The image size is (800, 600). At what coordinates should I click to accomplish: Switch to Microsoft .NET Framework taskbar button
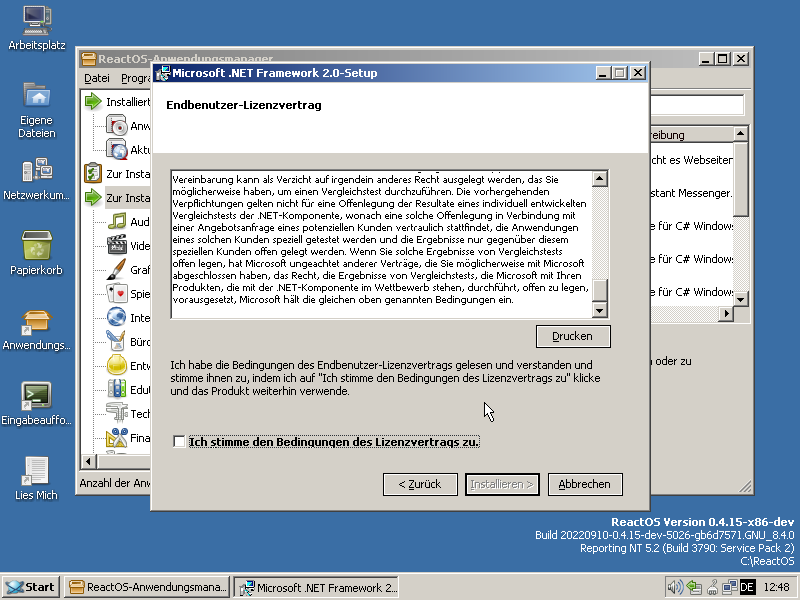click(316, 587)
